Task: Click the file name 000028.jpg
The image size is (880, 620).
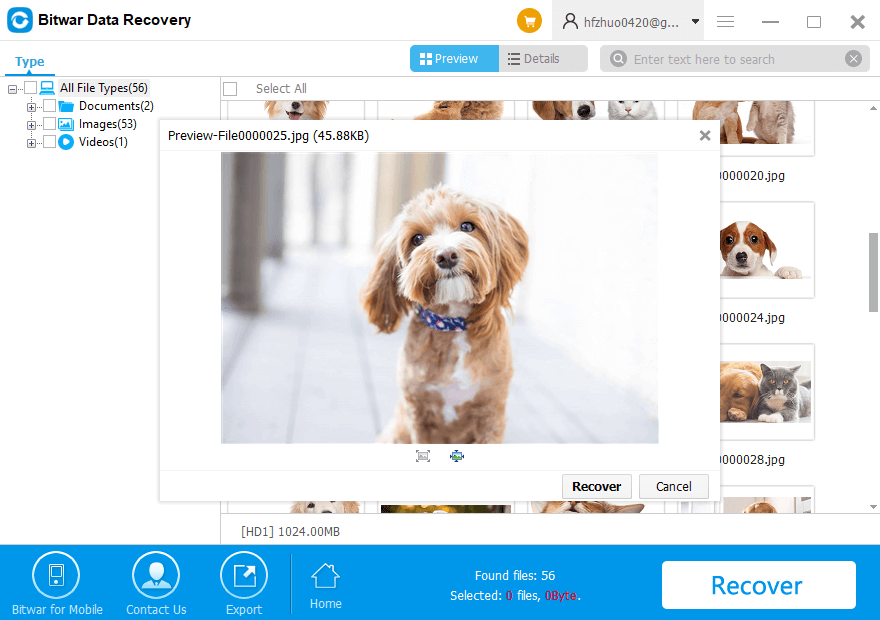Action: 753,460
